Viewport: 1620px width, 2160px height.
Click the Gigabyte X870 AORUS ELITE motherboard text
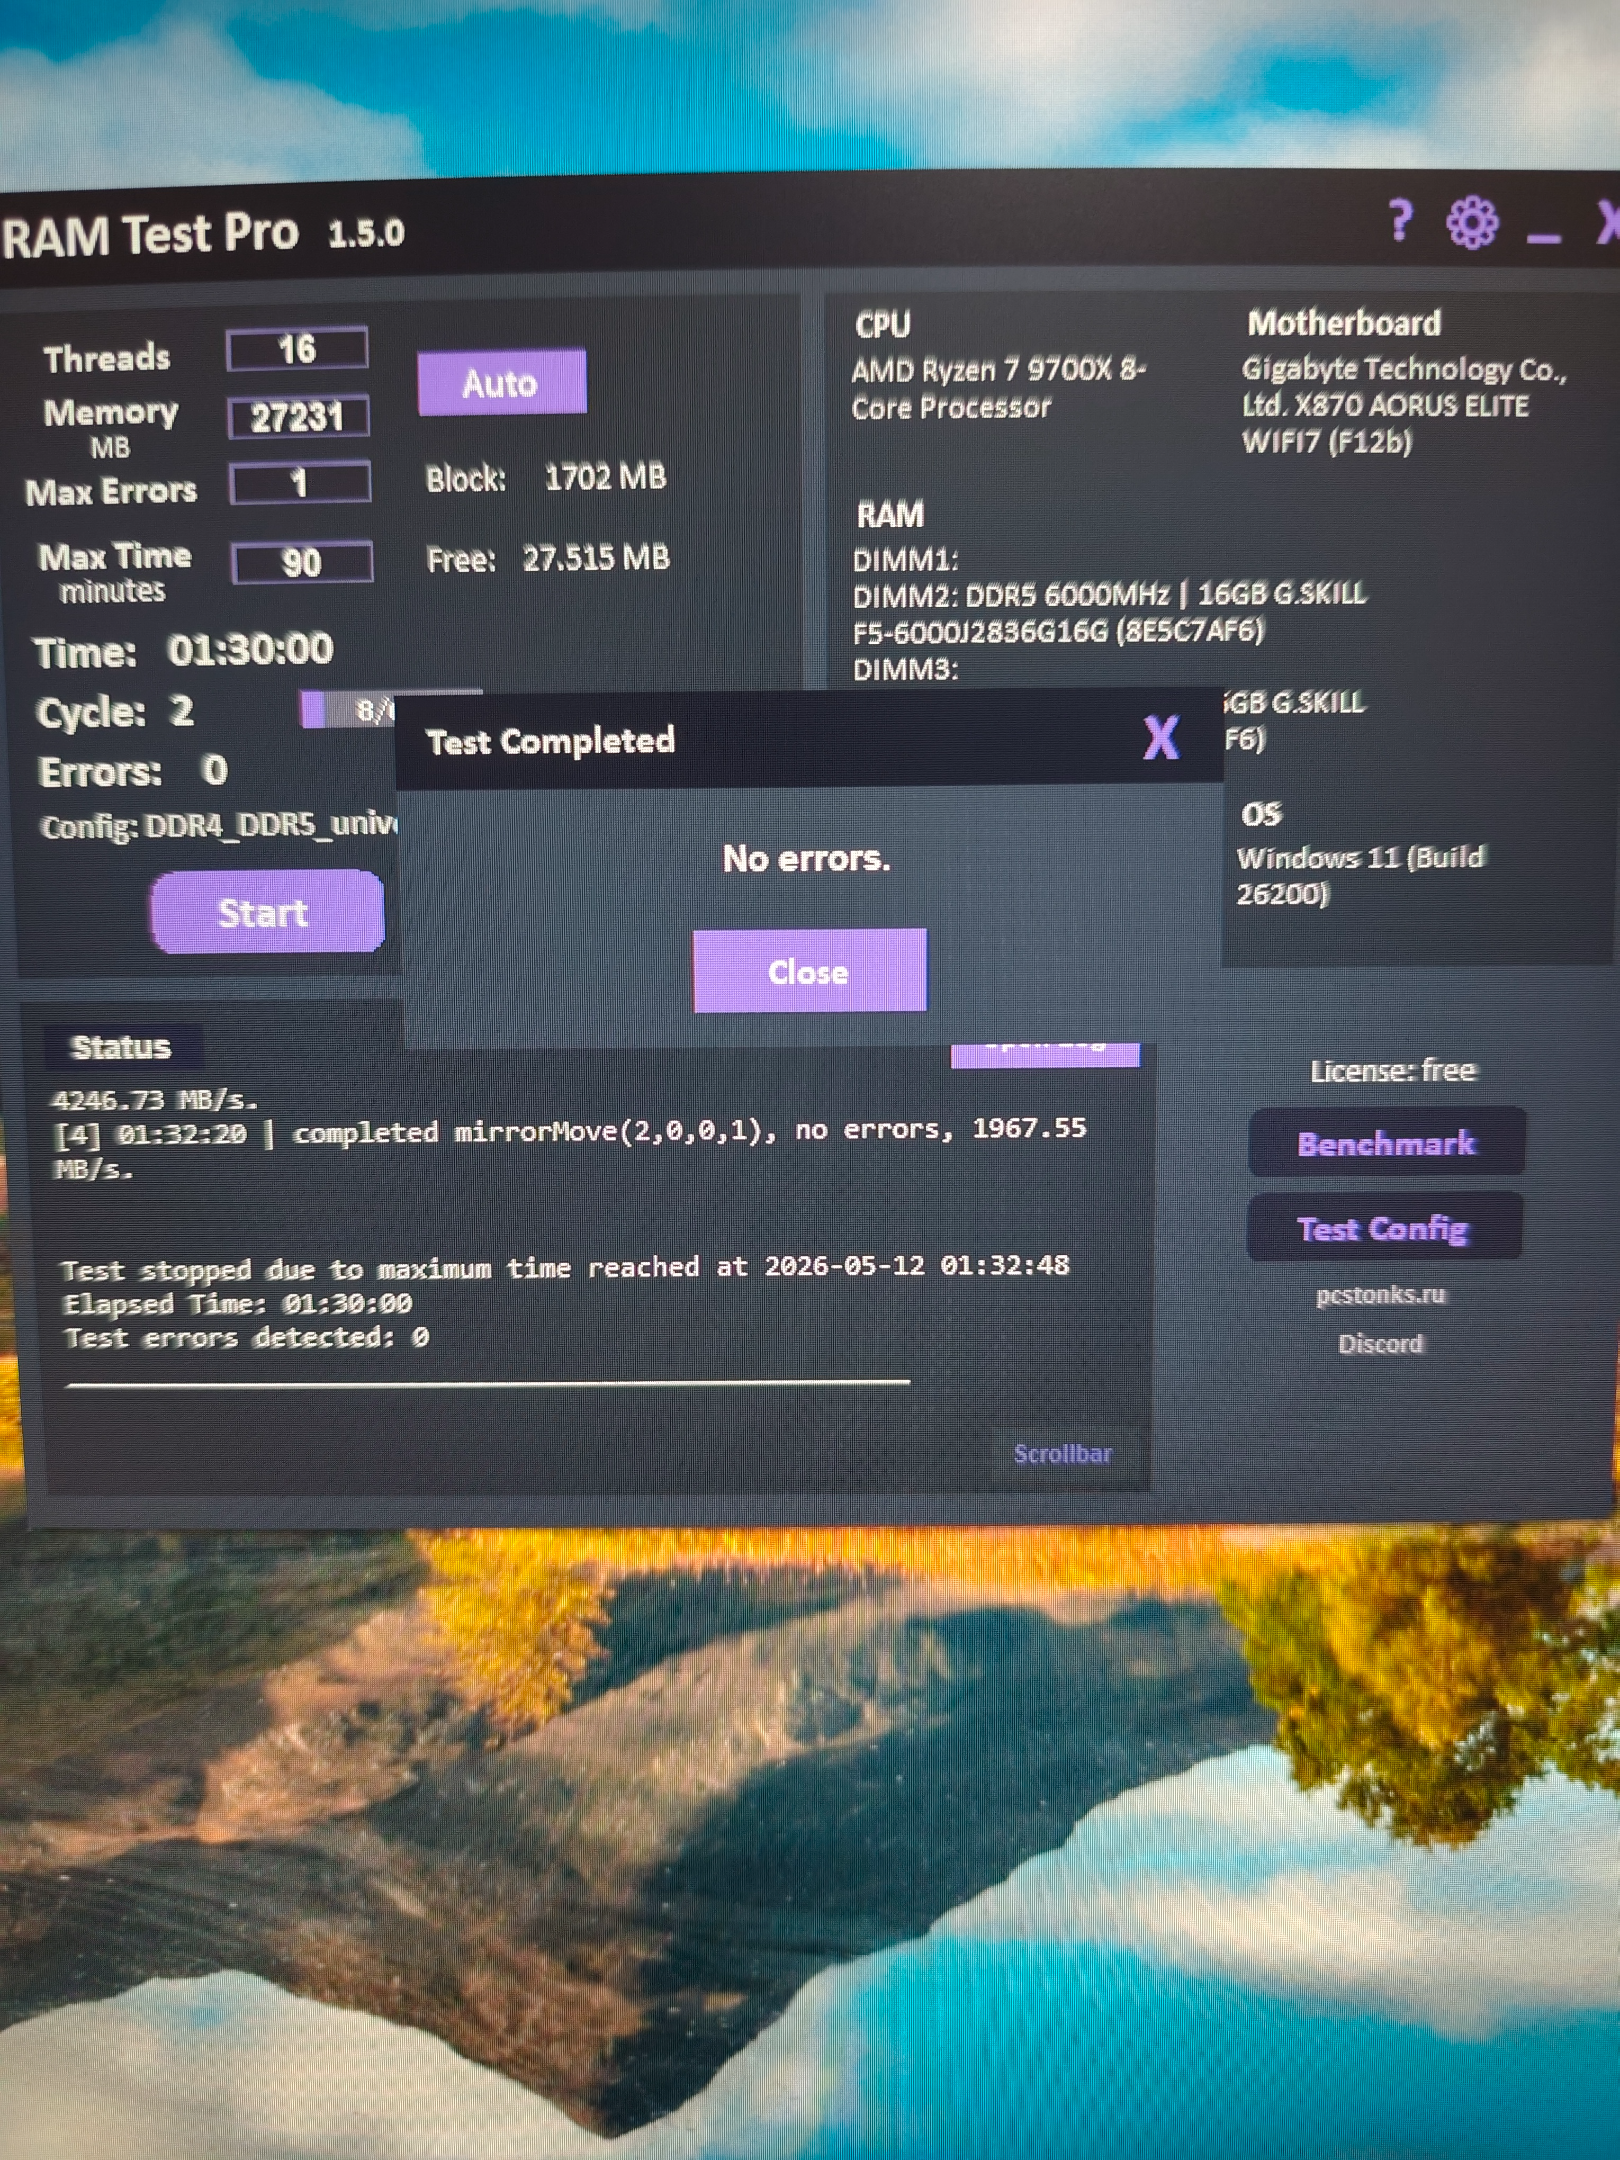(x=1405, y=405)
